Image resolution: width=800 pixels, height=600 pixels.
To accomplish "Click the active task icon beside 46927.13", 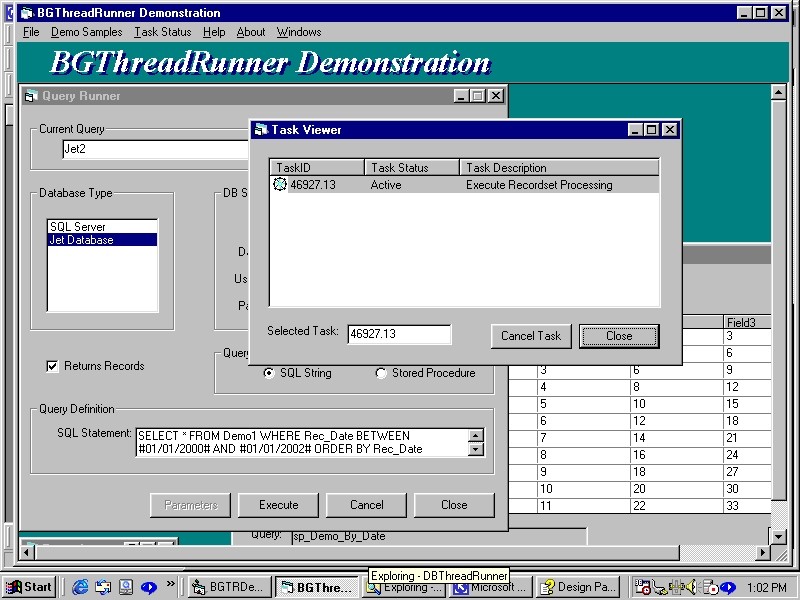I will tap(280, 185).
